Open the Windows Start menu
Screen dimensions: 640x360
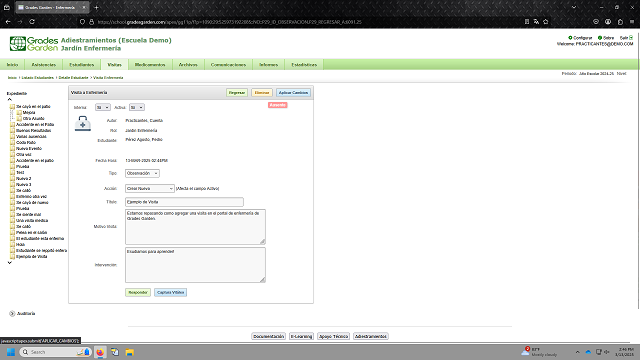[11, 352]
